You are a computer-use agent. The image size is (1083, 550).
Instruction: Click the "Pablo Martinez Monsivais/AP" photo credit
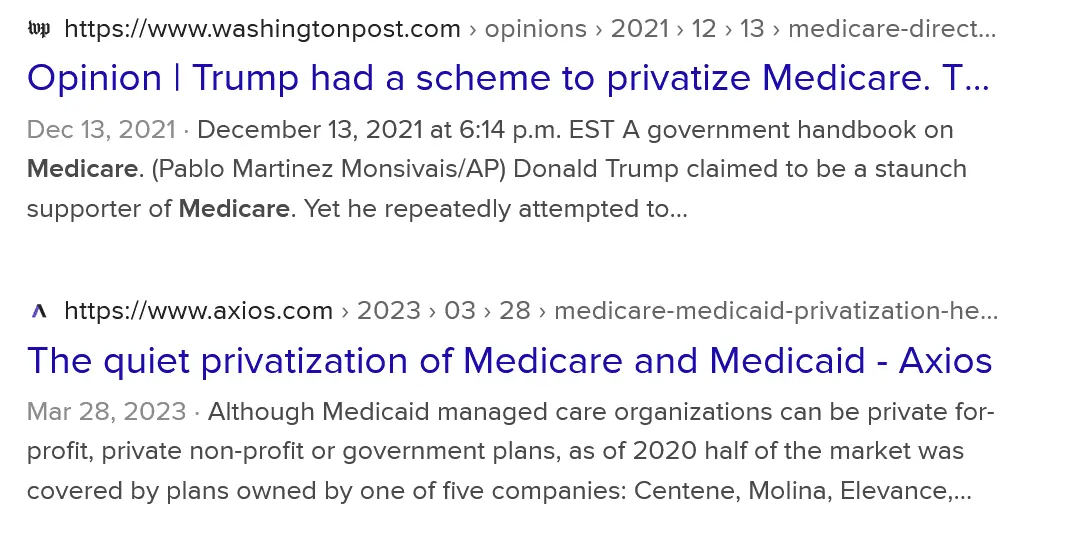click(x=332, y=169)
